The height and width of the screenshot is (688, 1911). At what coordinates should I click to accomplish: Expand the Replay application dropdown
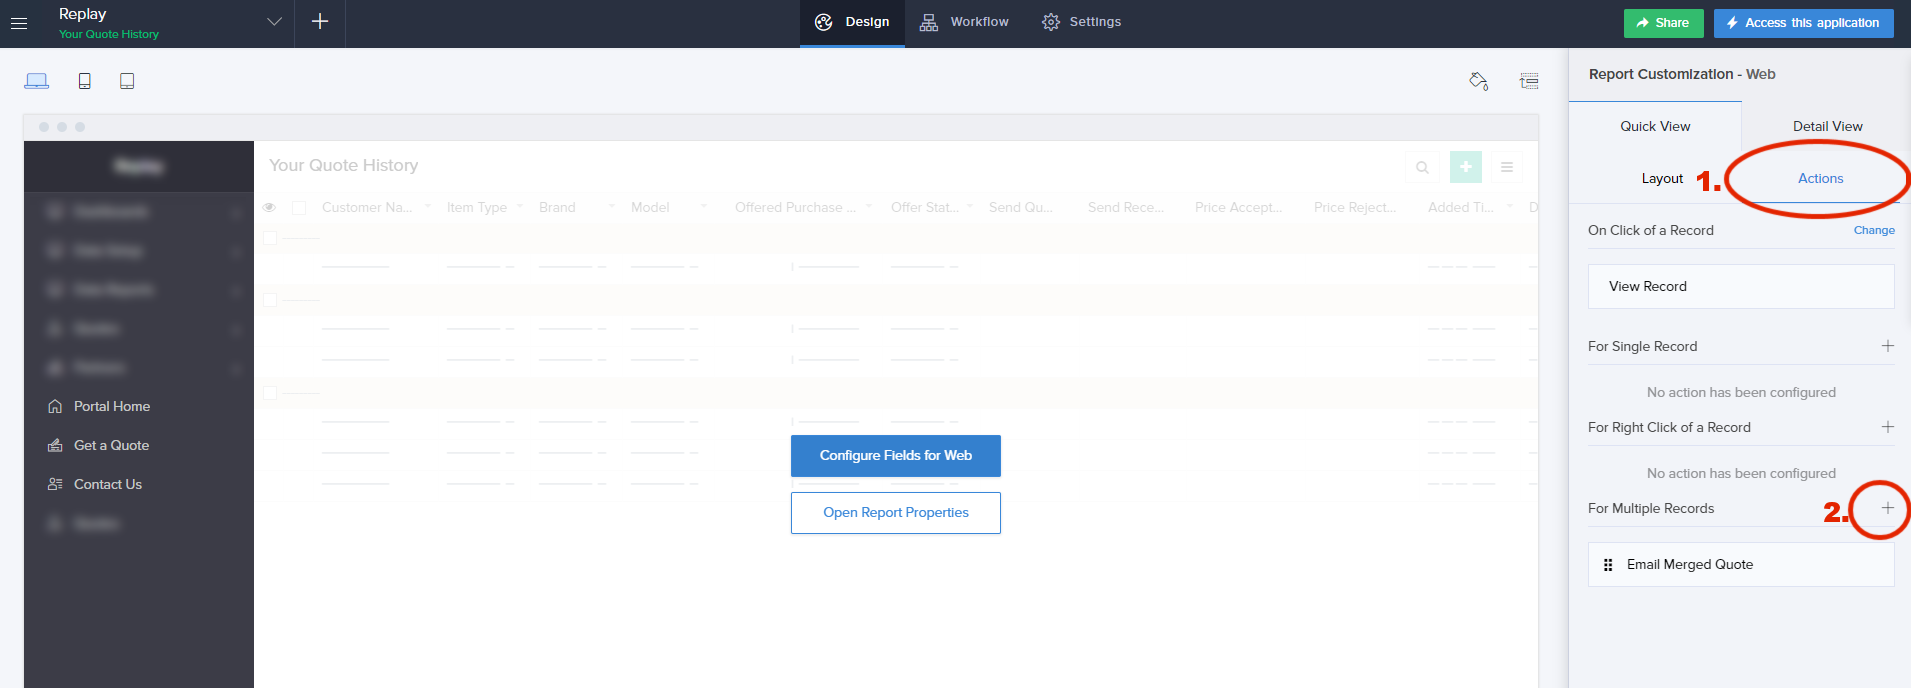click(274, 22)
